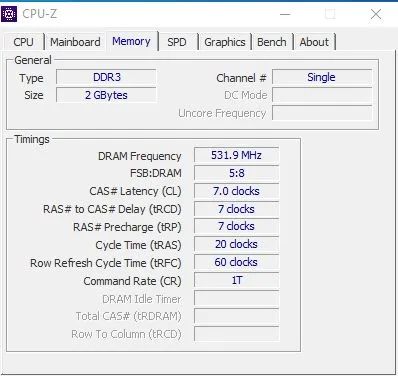Click the tRCD 7 clocks value
This screenshot has width=398, height=376.
click(236, 209)
